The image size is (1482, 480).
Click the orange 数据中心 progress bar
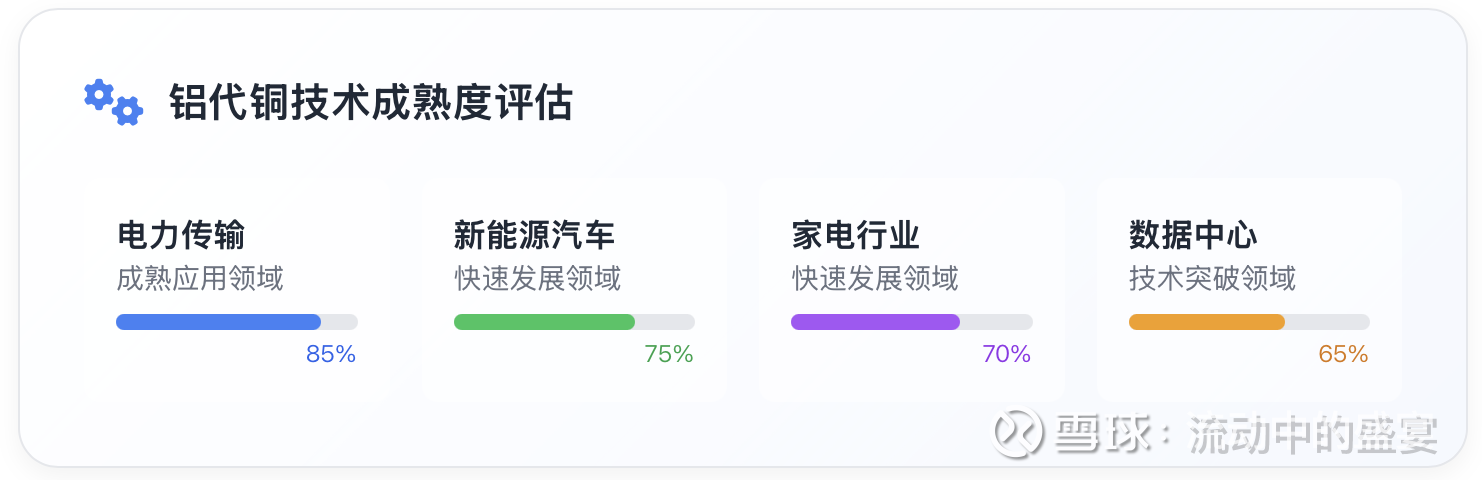pos(1206,322)
